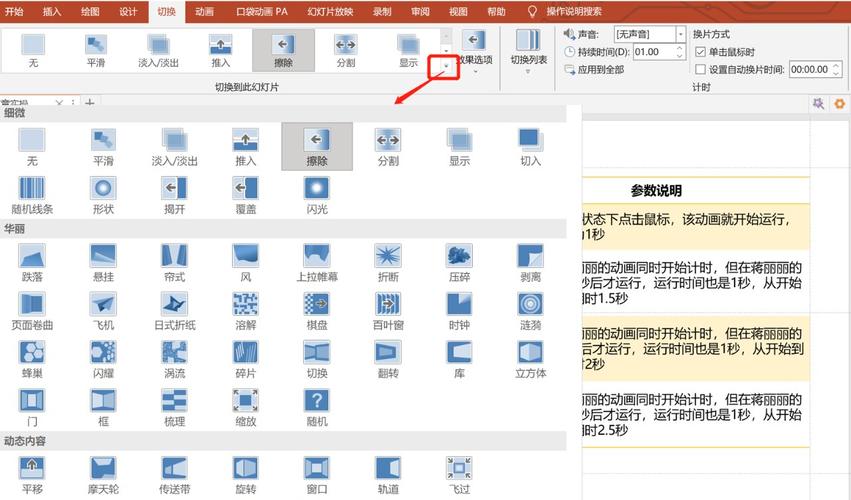Image resolution: width=851 pixels, height=500 pixels.
Task: Select the 立方体 transition
Action: (x=530, y=359)
